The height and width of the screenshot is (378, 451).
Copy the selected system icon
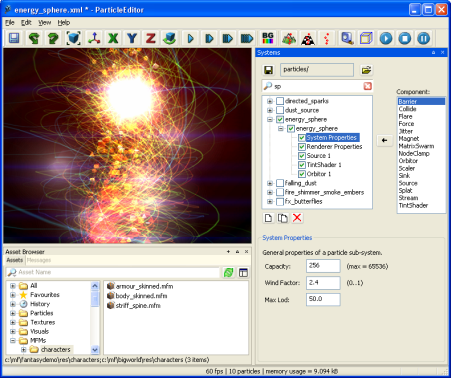pyautogui.click(x=283, y=218)
